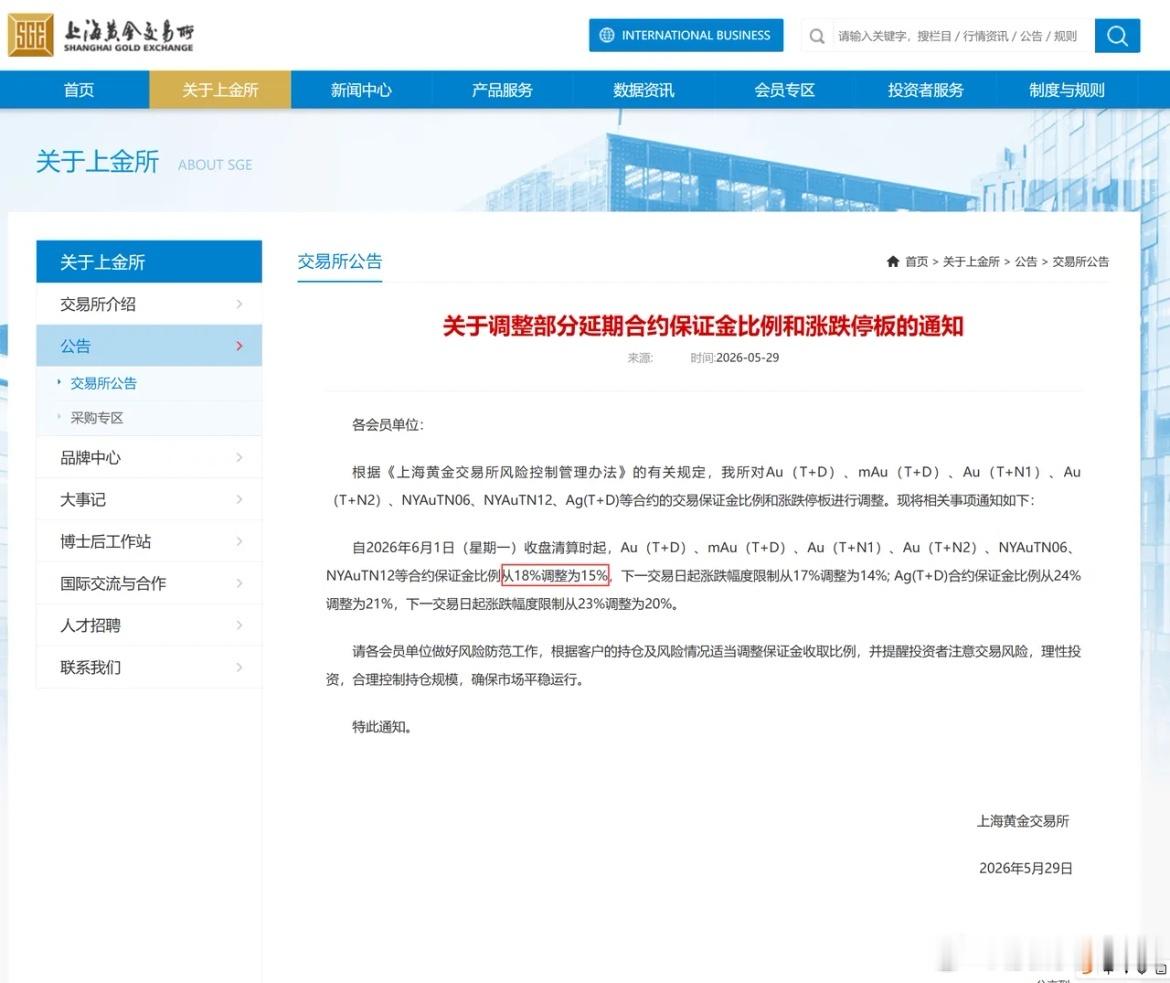
Task: Expand the 国际交流与合作 chevron arrow
Action: pyautogui.click(x=239, y=583)
